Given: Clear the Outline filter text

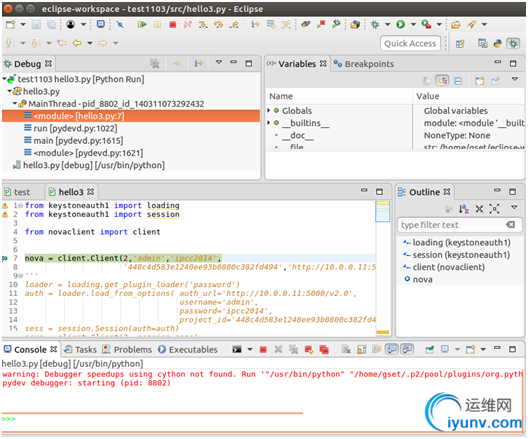Looking at the screenshot, I should [511, 225].
